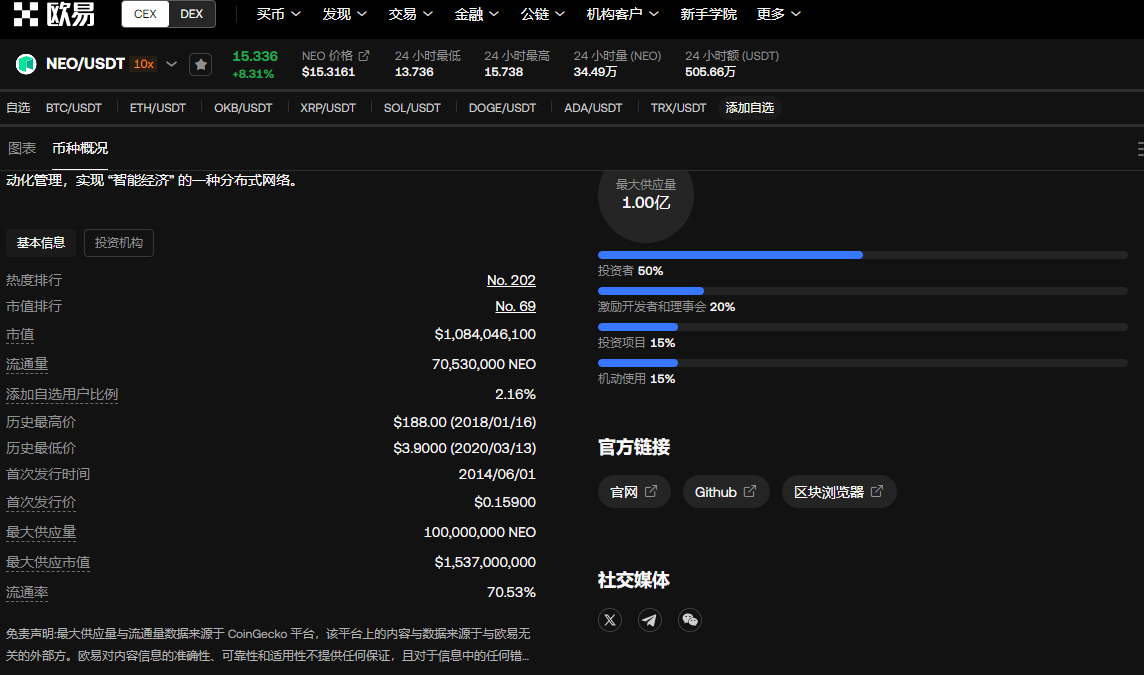This screenshot has width=1144, height=675.
Task: Open the Telegram social link
Action: coord(650,620)
